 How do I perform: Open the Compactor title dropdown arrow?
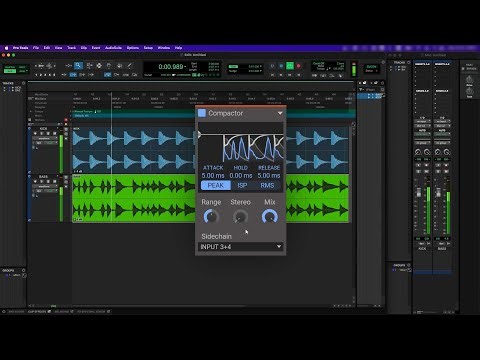280,113
